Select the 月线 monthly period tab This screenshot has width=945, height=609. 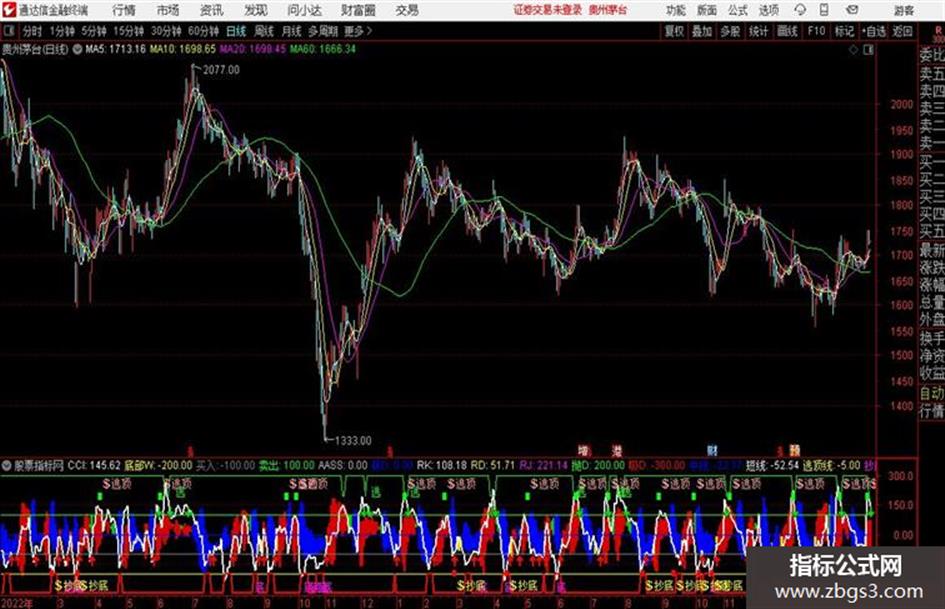(292, 31)
